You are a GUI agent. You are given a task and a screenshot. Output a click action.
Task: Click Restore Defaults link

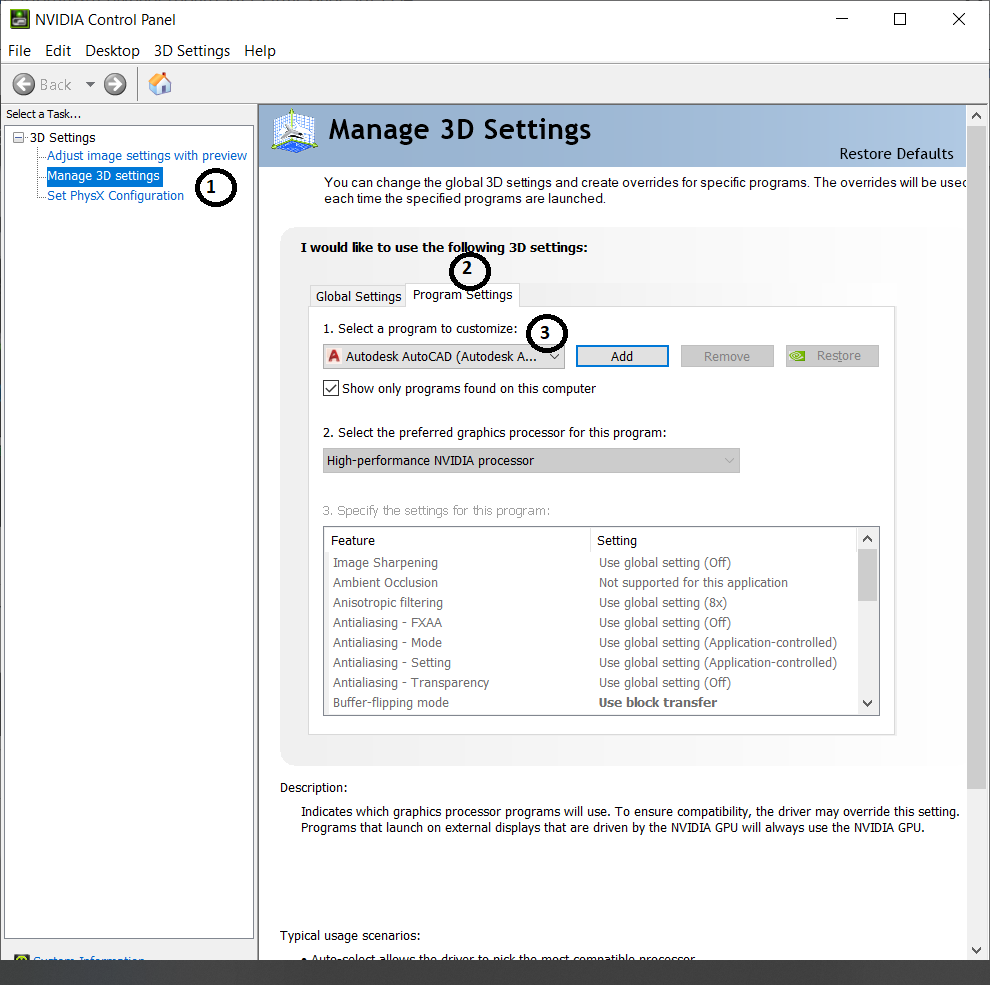[896, 154]
